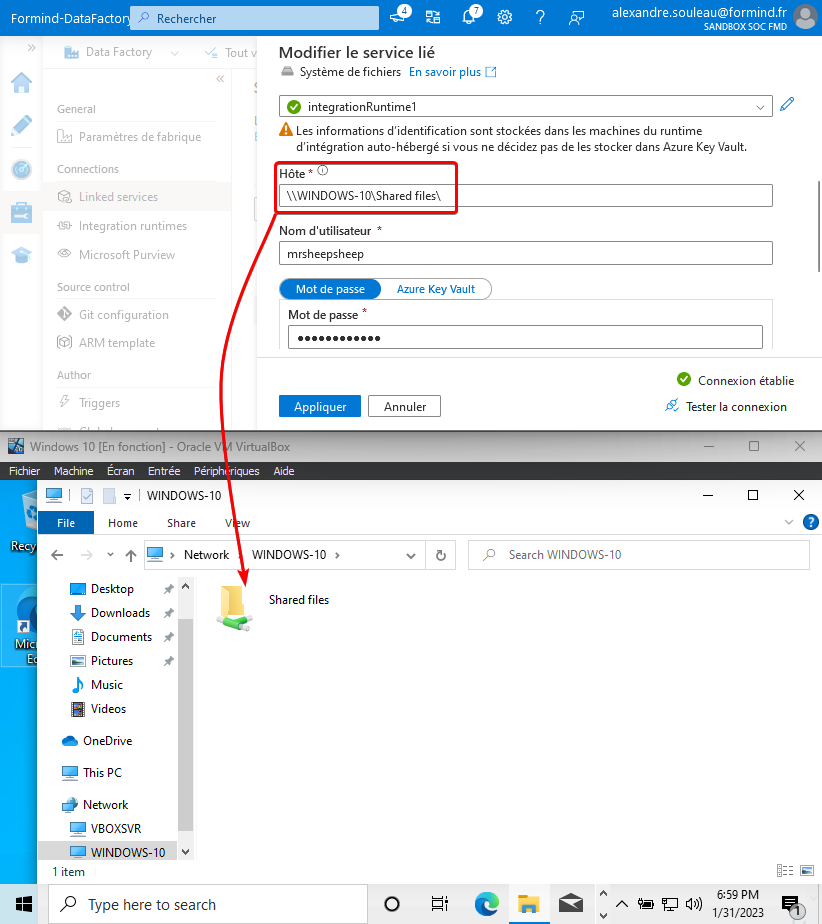Image resolution: width=822 pixels, height=924 pixels.
Task: Edit integration runtime with pencil icon
Action: click(787, 105)
